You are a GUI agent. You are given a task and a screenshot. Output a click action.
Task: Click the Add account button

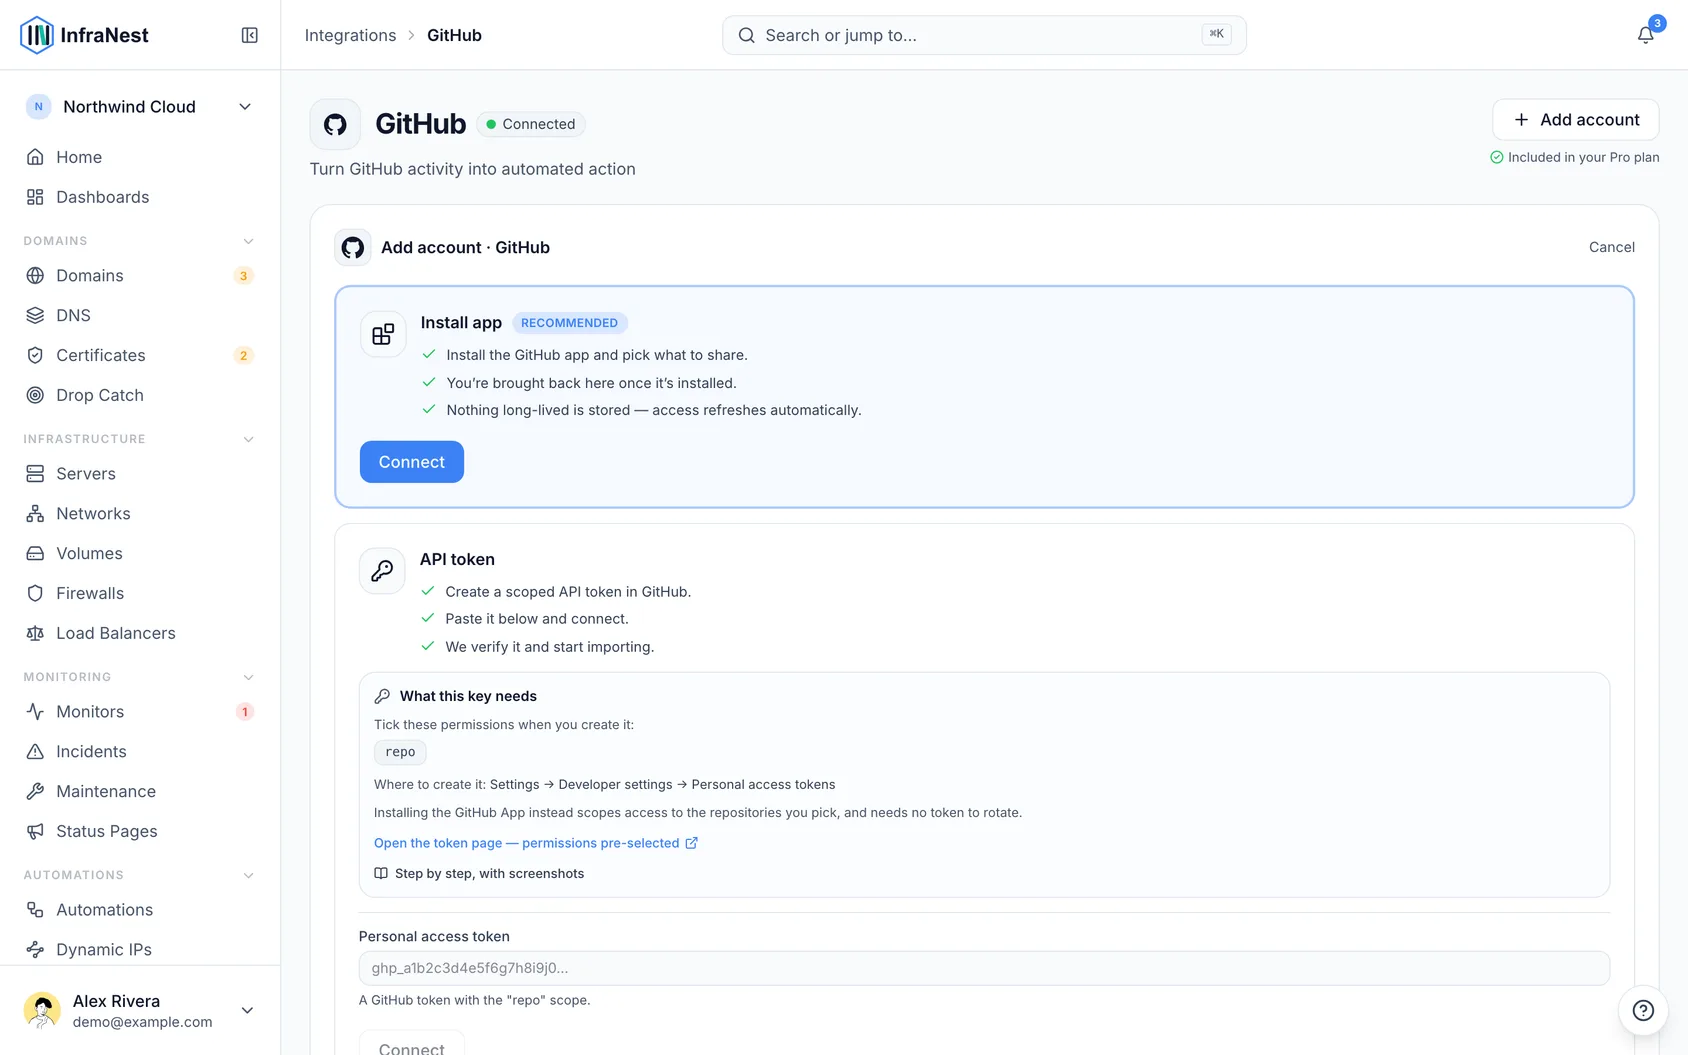coord(1575,120)
